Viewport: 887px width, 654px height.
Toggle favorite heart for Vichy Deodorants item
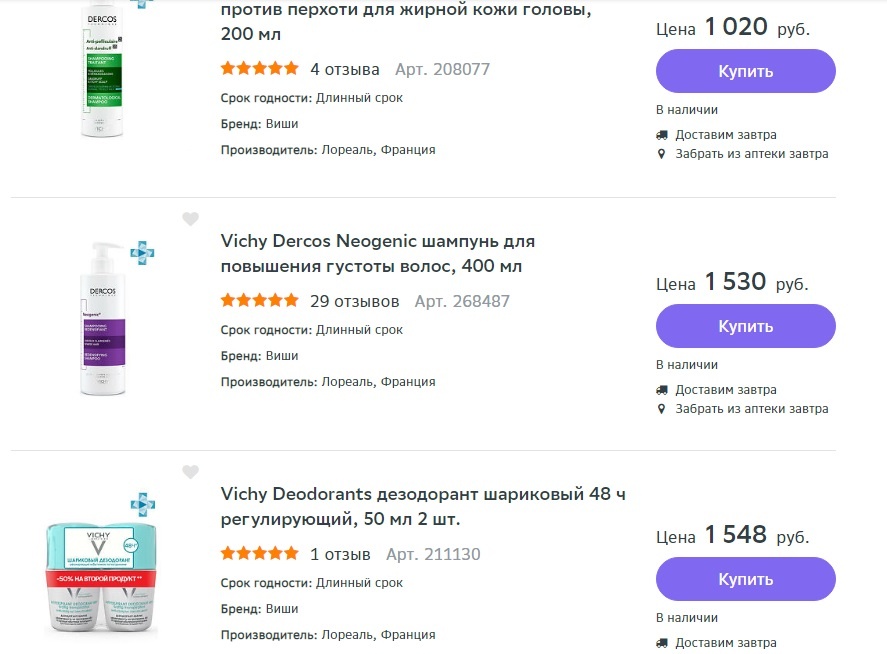coord(191,471)
